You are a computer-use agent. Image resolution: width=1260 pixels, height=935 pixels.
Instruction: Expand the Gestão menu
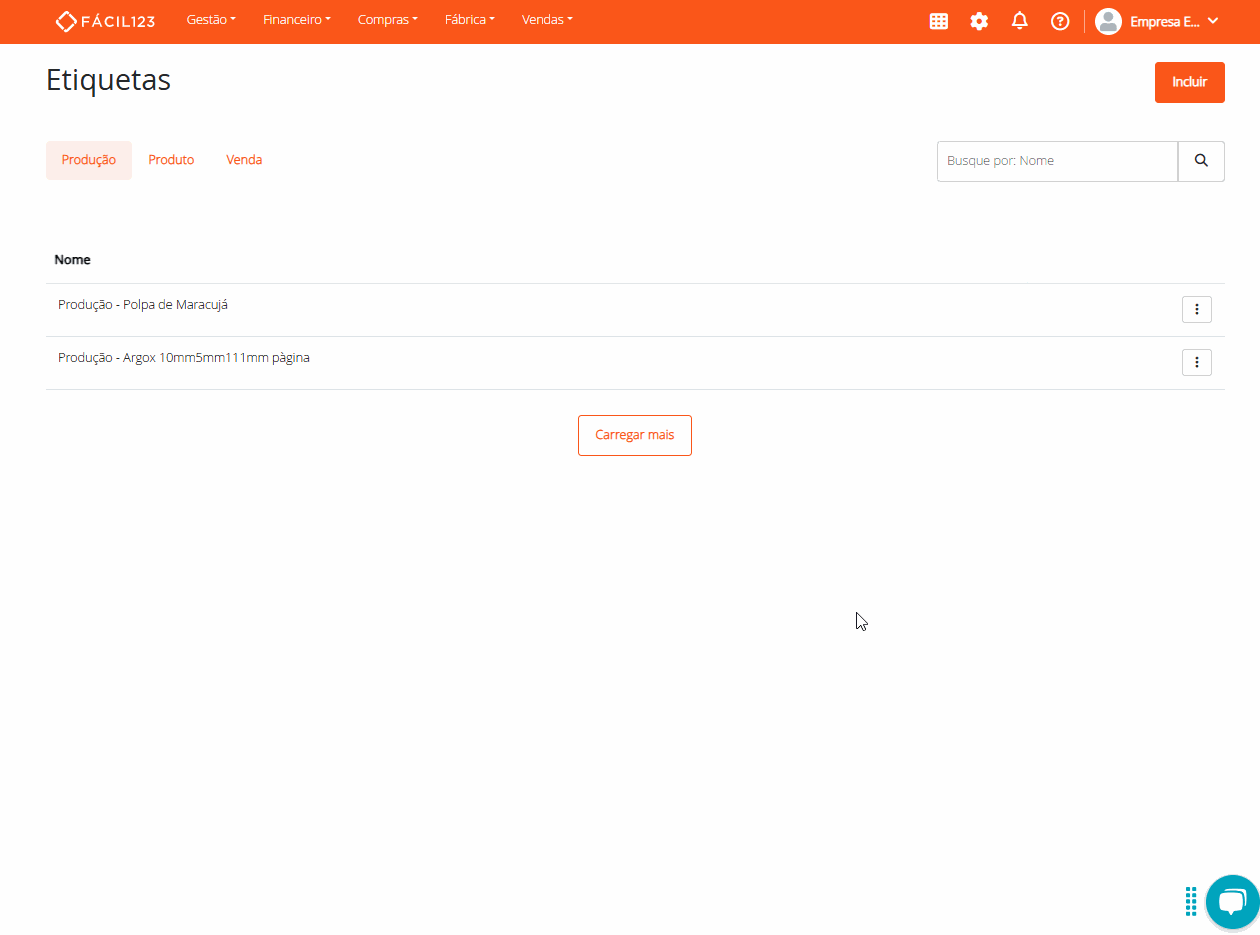coord(211,20)
